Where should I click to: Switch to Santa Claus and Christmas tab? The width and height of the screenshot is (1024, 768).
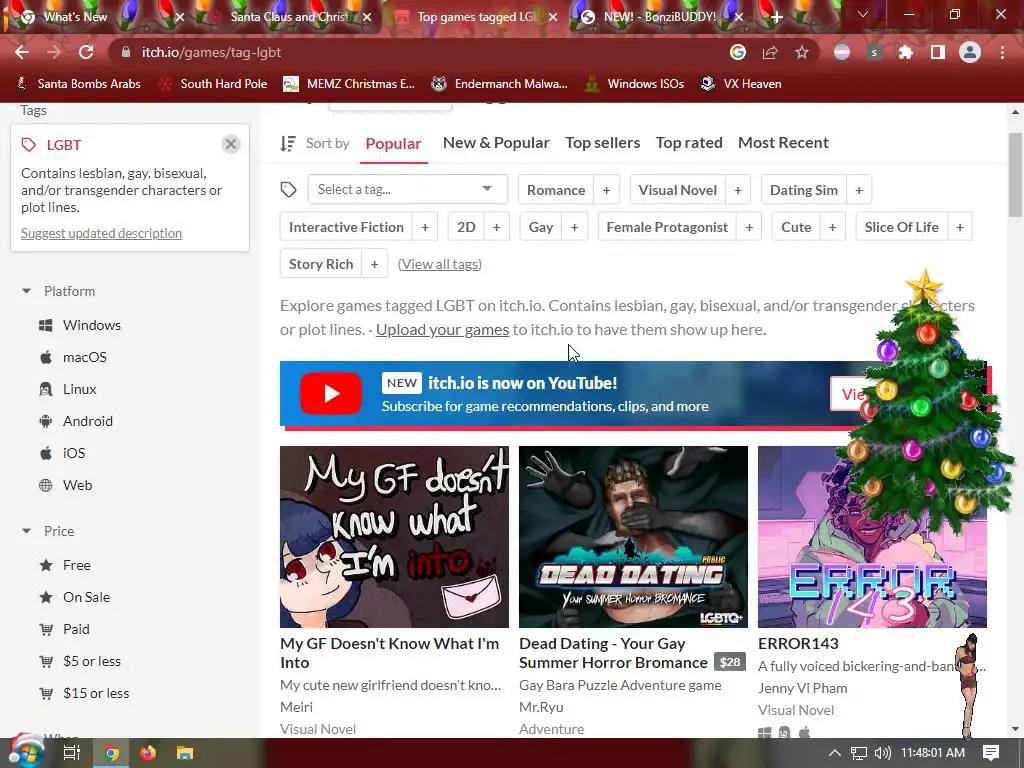289,17
